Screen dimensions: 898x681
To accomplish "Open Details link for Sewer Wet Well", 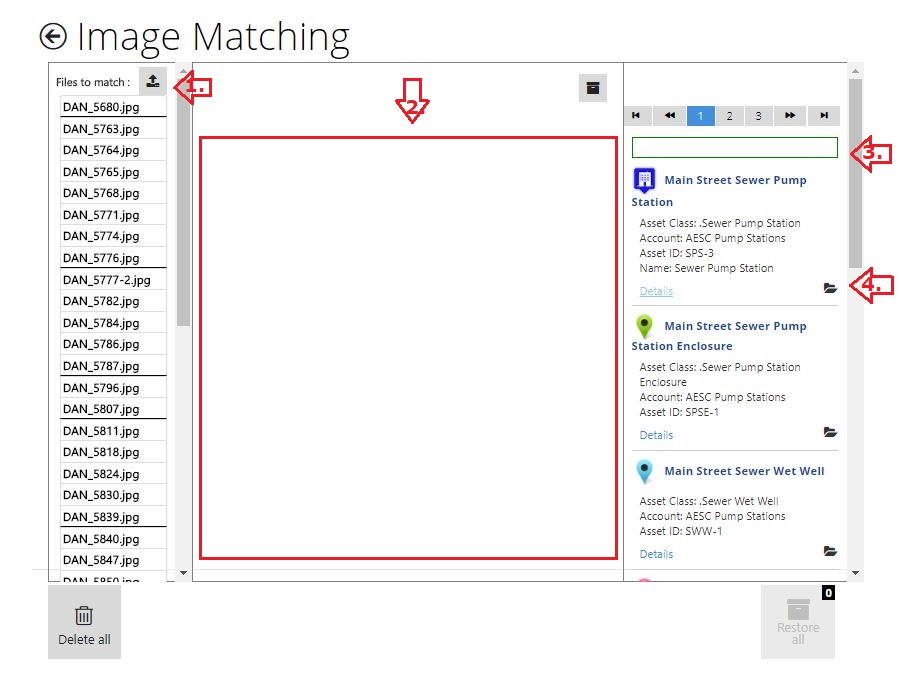I will 656,554.
